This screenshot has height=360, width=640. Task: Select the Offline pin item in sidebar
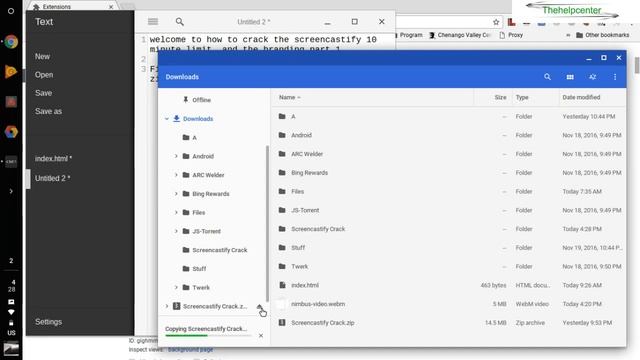tap(197, 100)
